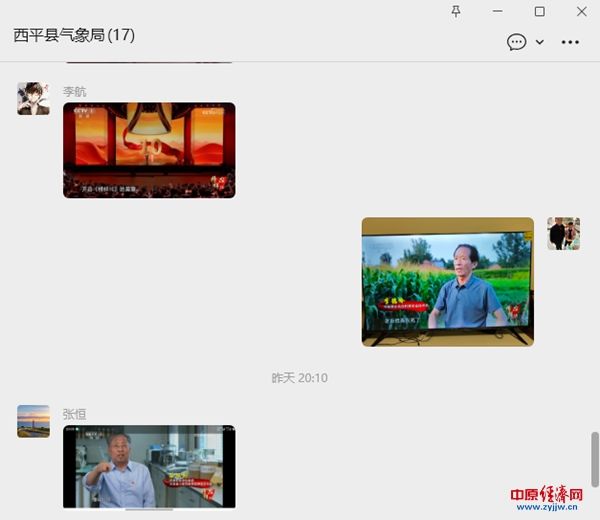Click the 西平县气象局 (17) group title
The height and width of the screenshot is (520, 600).
pyautogui.click(x=74, y=36)
